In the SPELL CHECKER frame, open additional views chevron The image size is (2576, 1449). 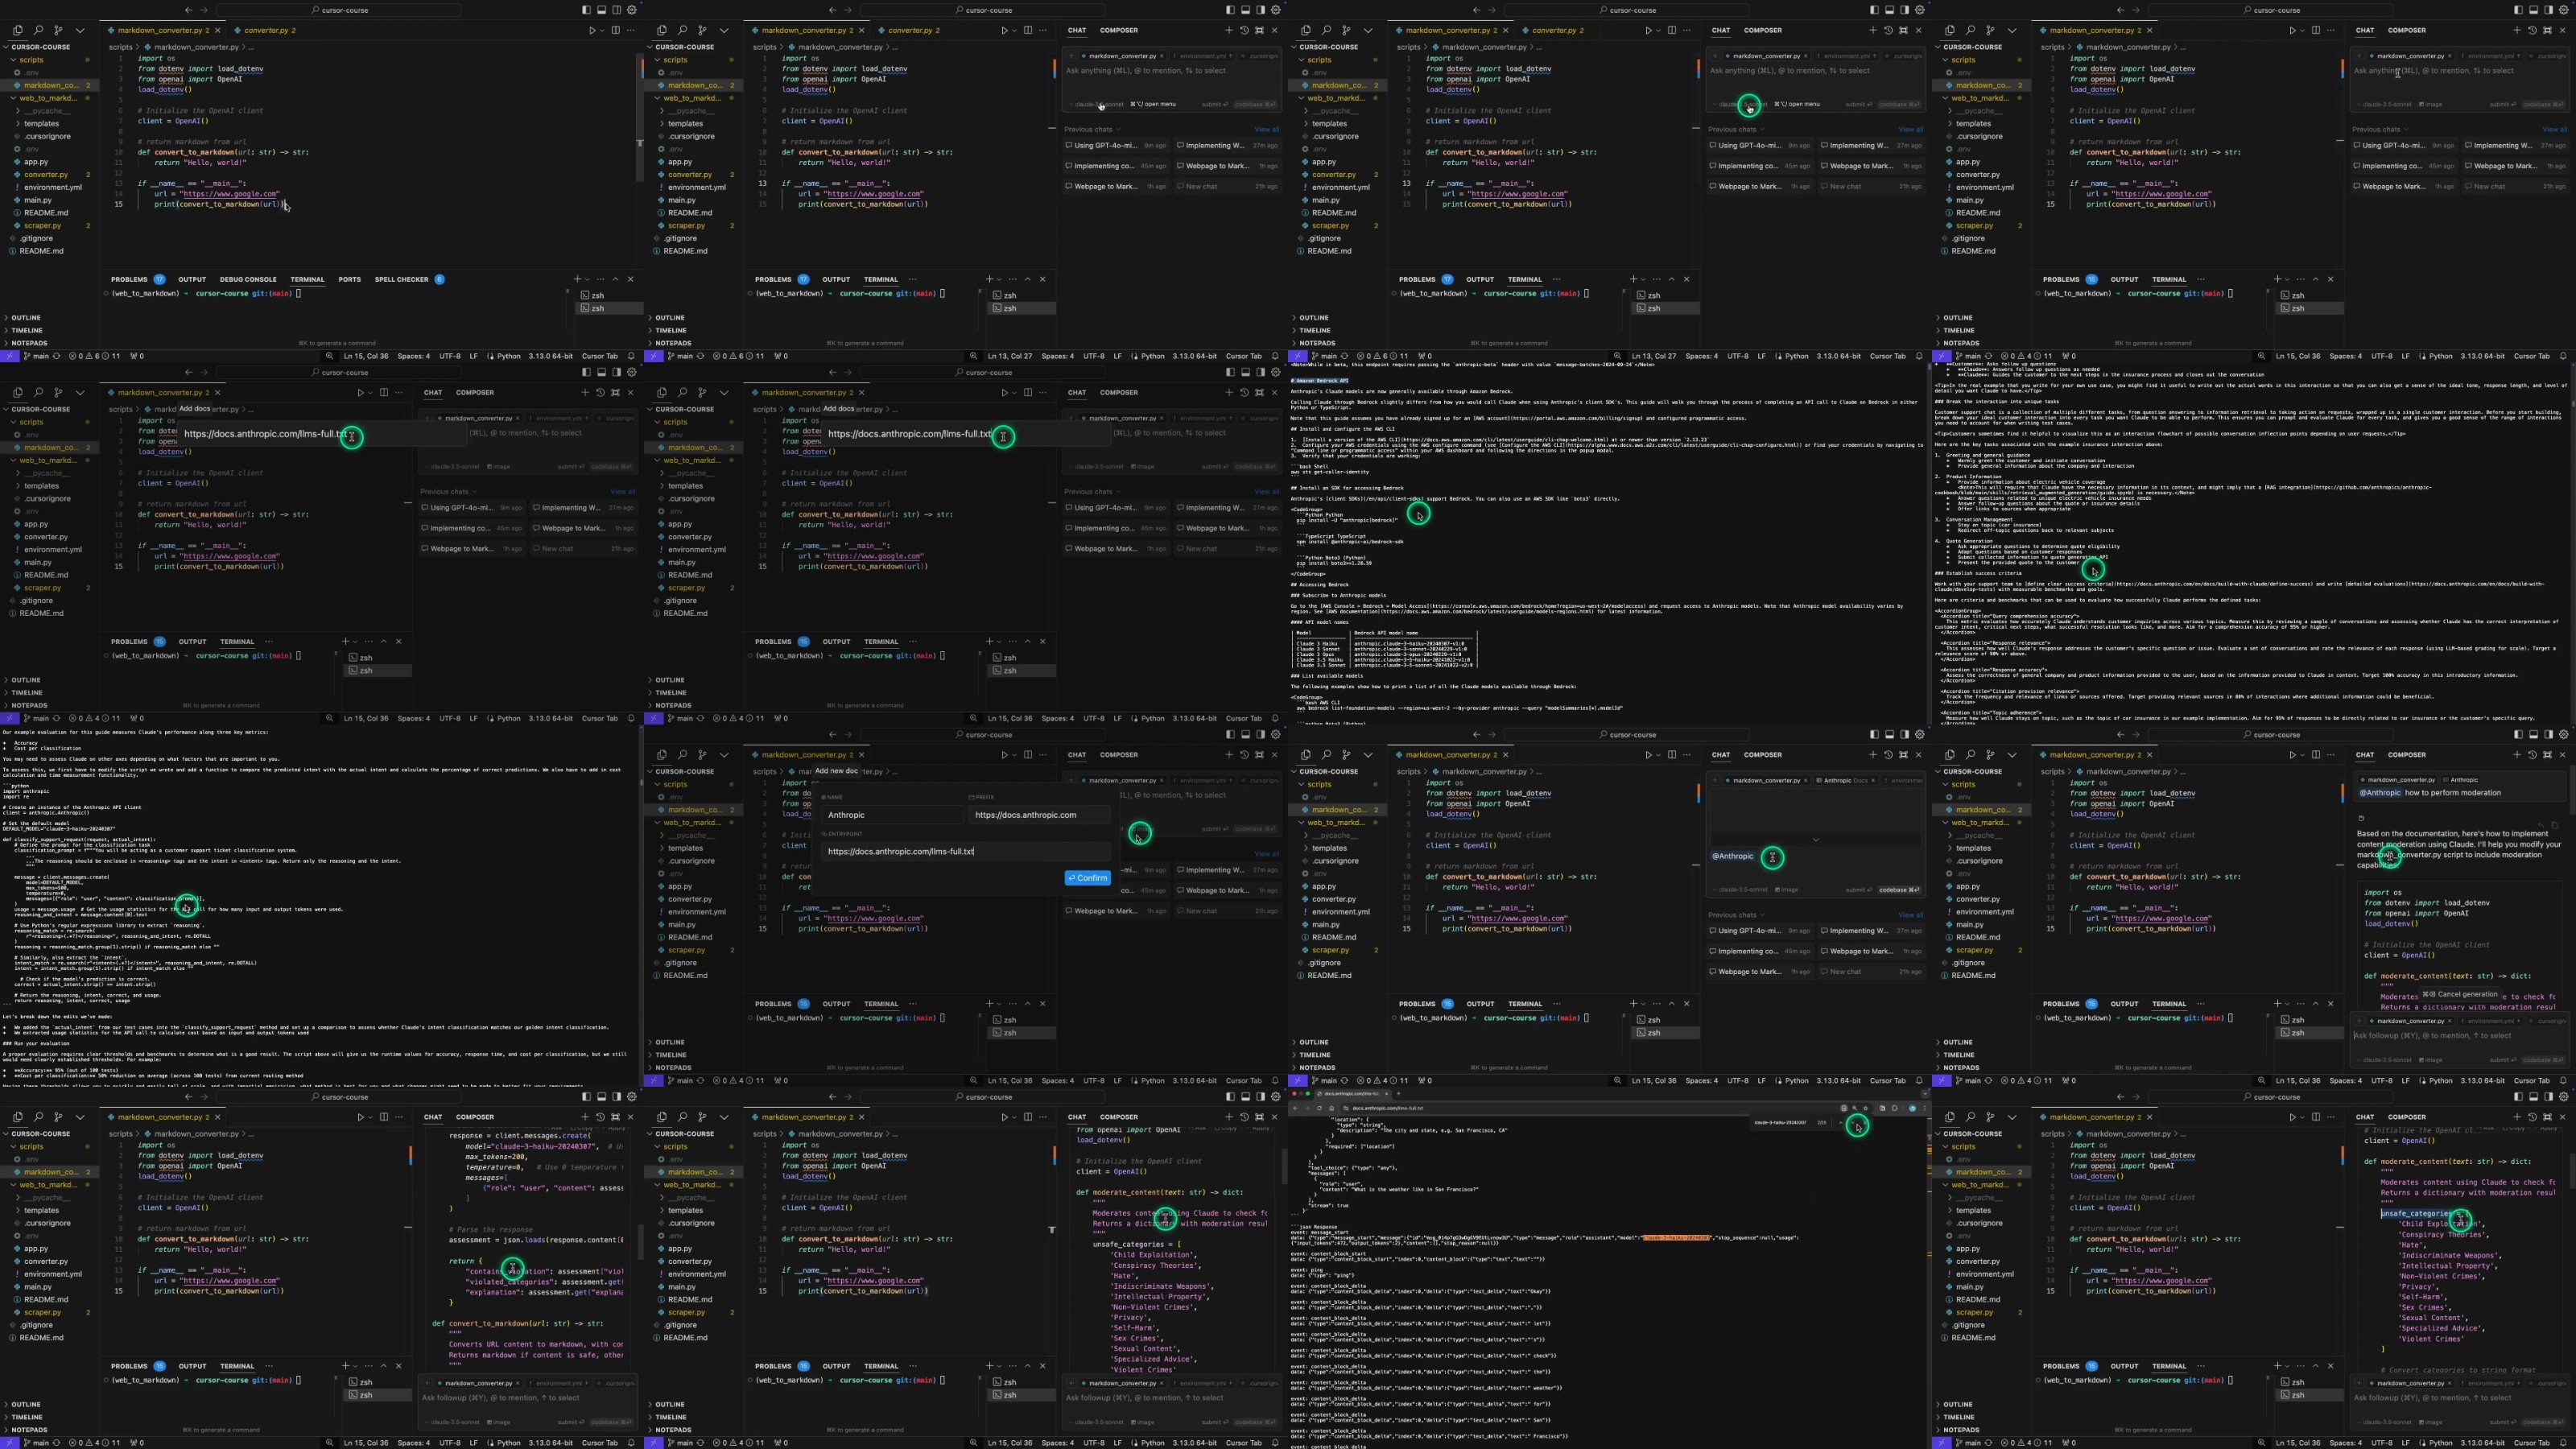pyautogui.click(x=80, y=30)
